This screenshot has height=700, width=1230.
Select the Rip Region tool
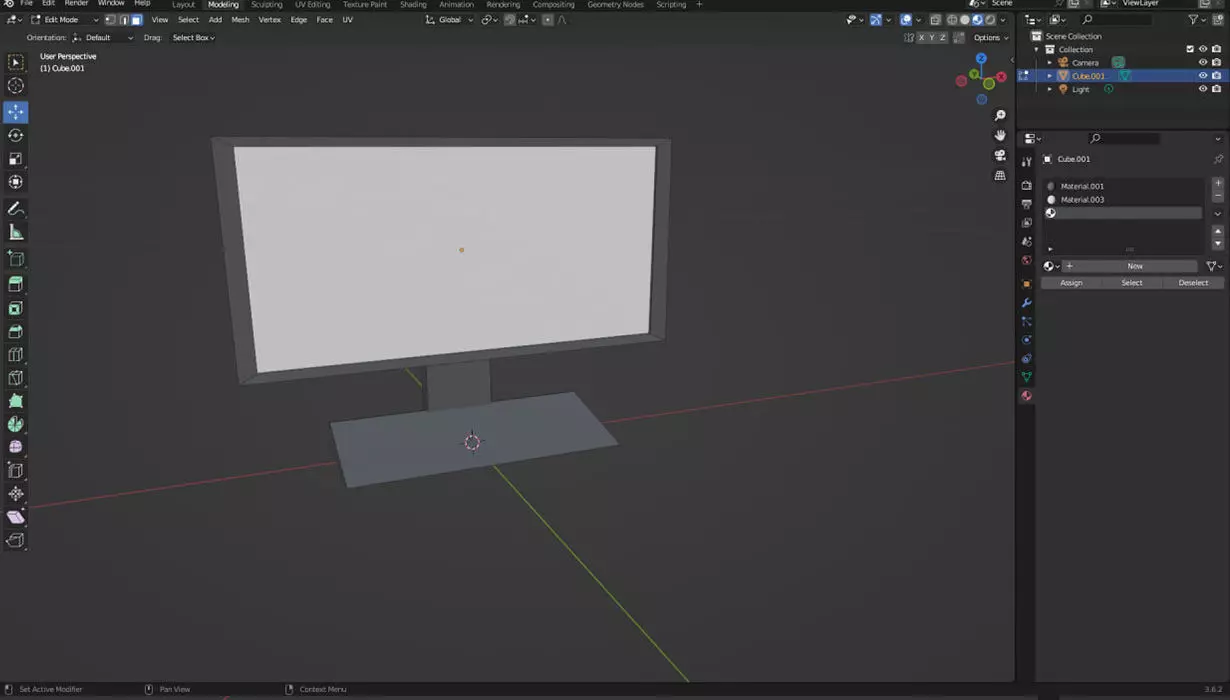tap(16, 540)
